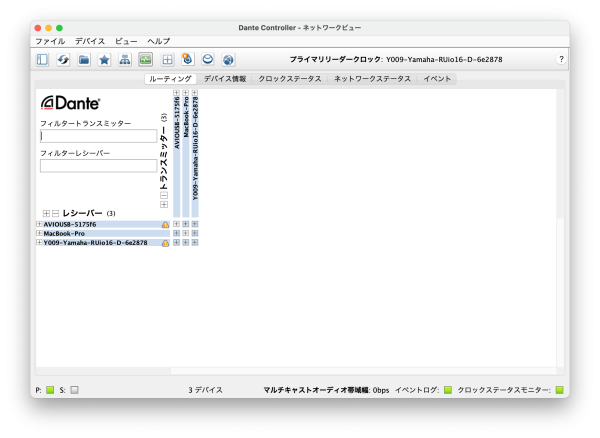This screenshot has width=600, height=438.
Task: Expand the AVIOUSB-5175f6 transmitter column
Action: (x=176, y=93)
